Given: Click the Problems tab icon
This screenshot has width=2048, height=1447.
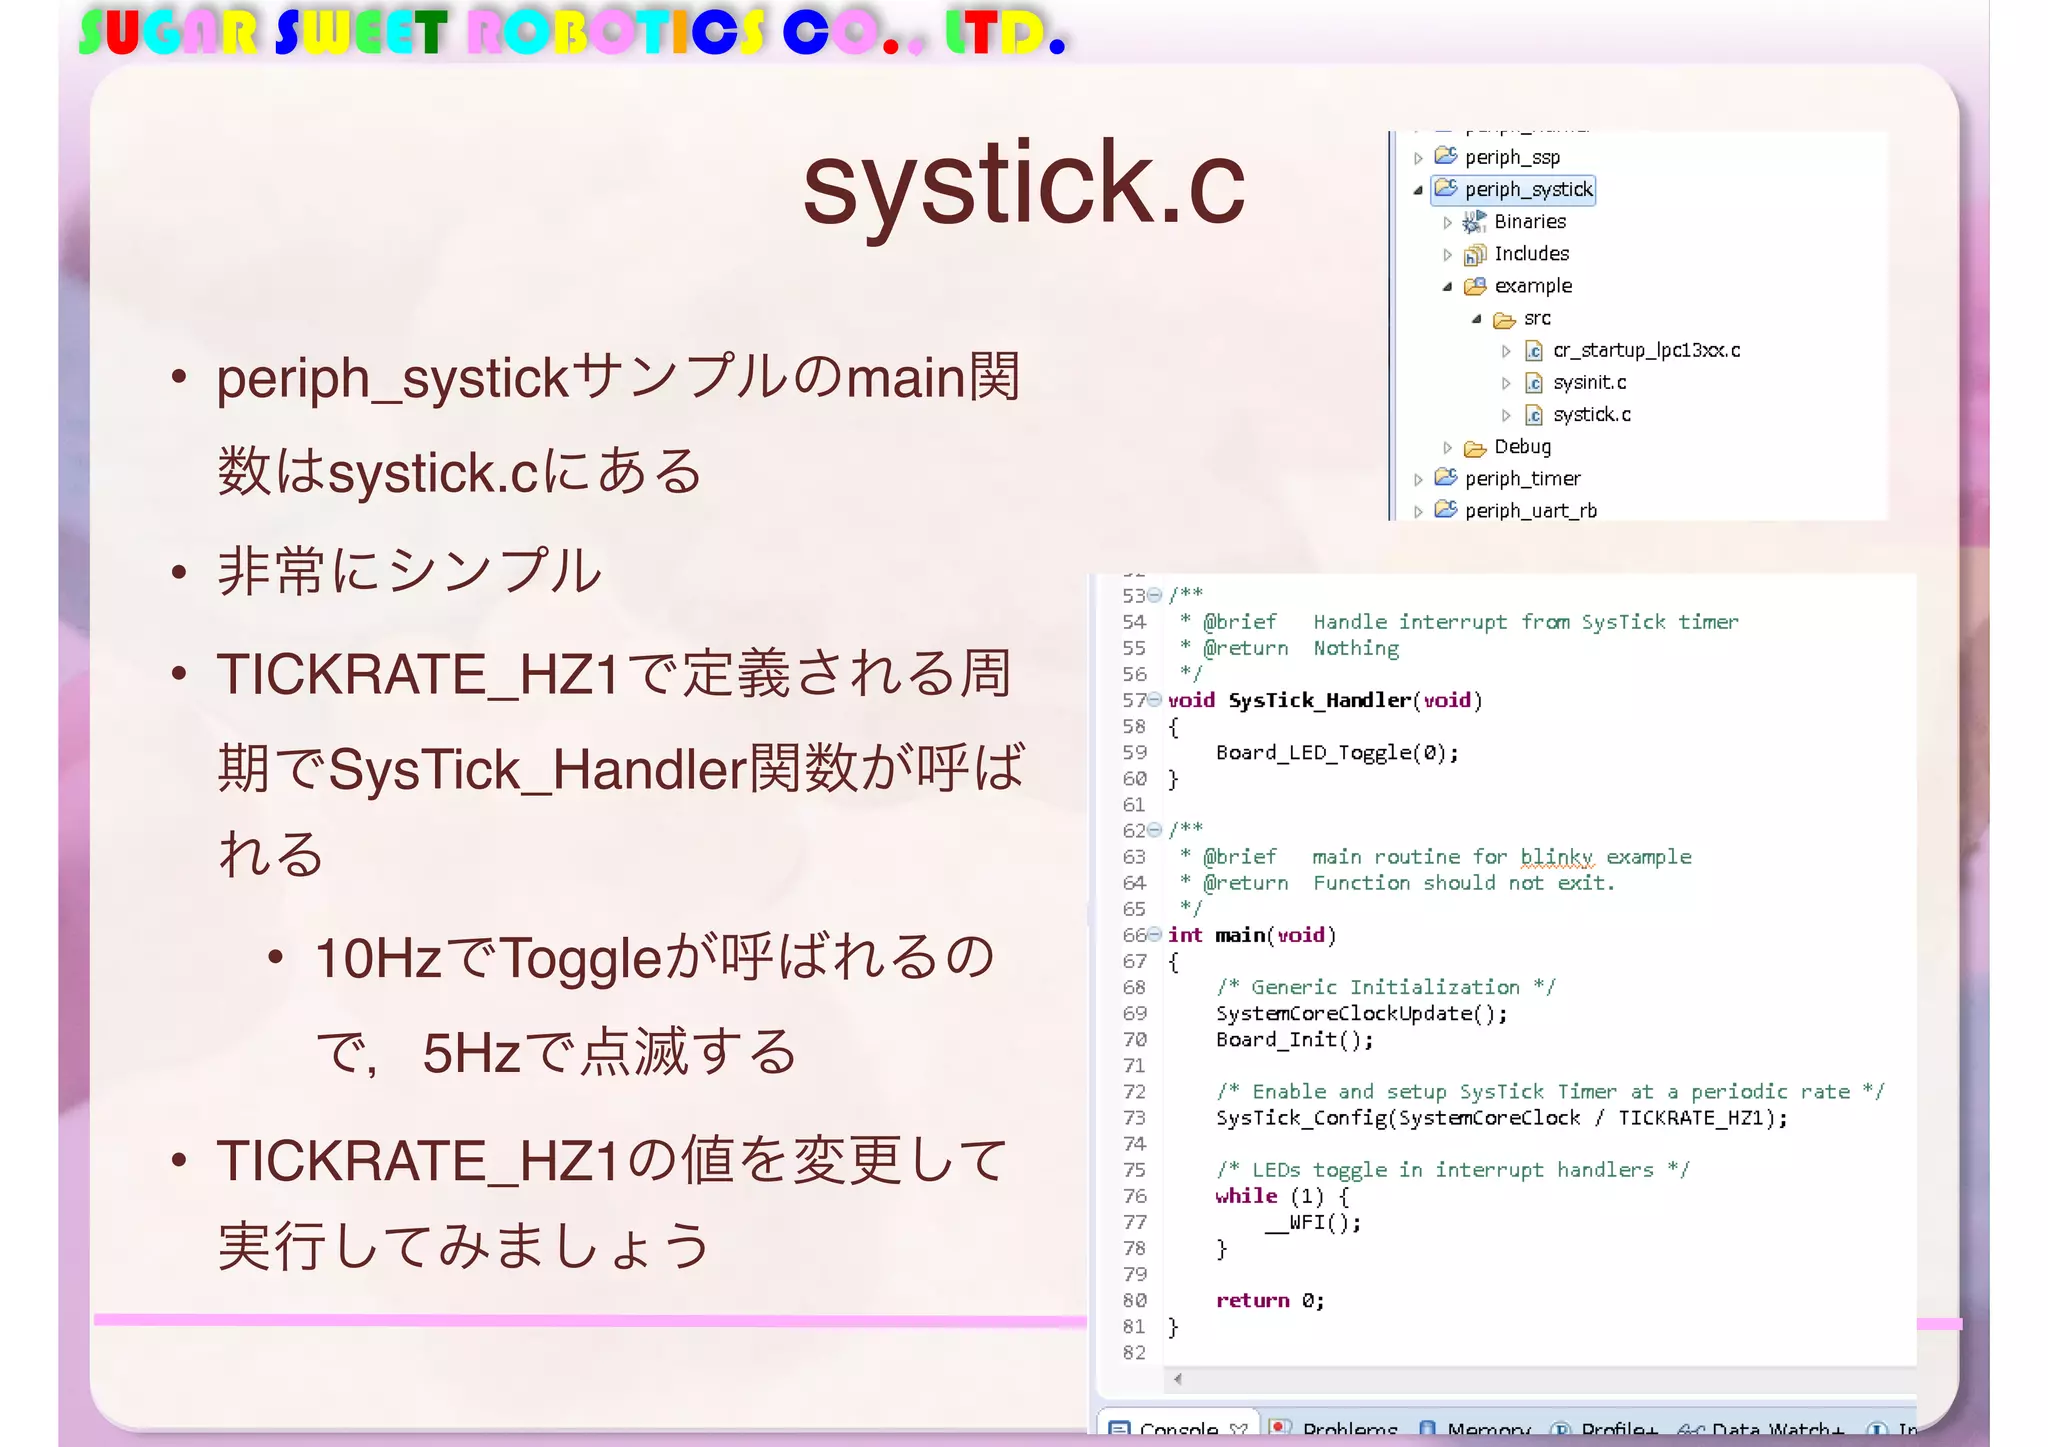Looking at the screenshot, I should click(x=1279, y=1427).
